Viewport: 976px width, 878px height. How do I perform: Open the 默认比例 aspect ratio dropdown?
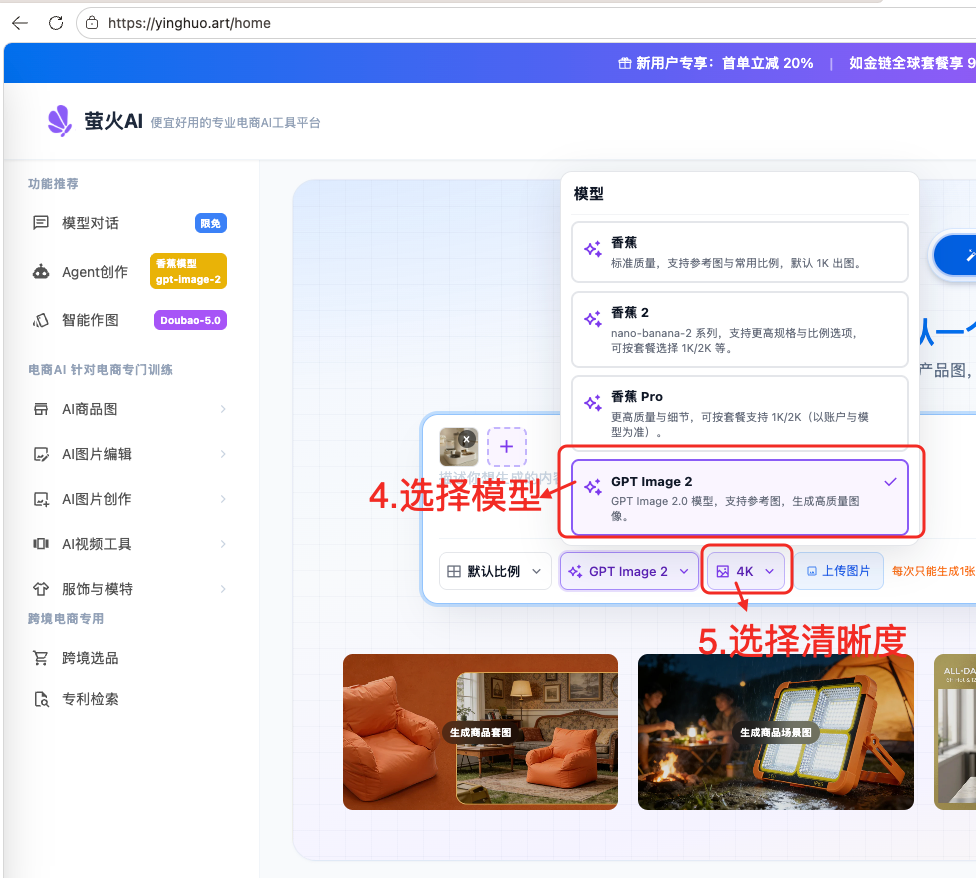(x=495, y=571)
